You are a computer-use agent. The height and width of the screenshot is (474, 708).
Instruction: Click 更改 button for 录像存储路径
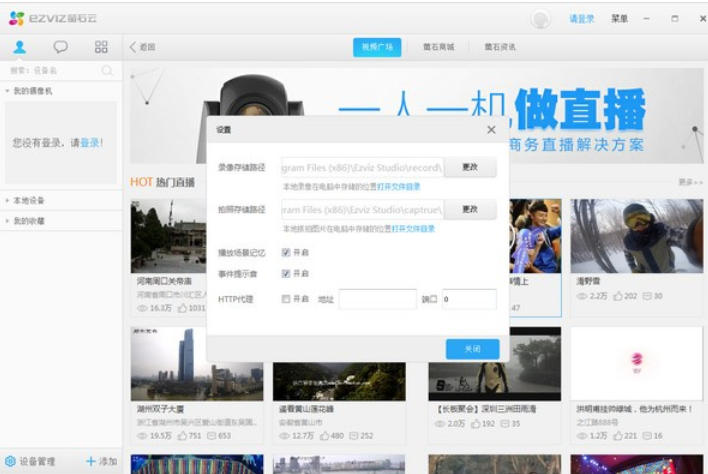470,168
